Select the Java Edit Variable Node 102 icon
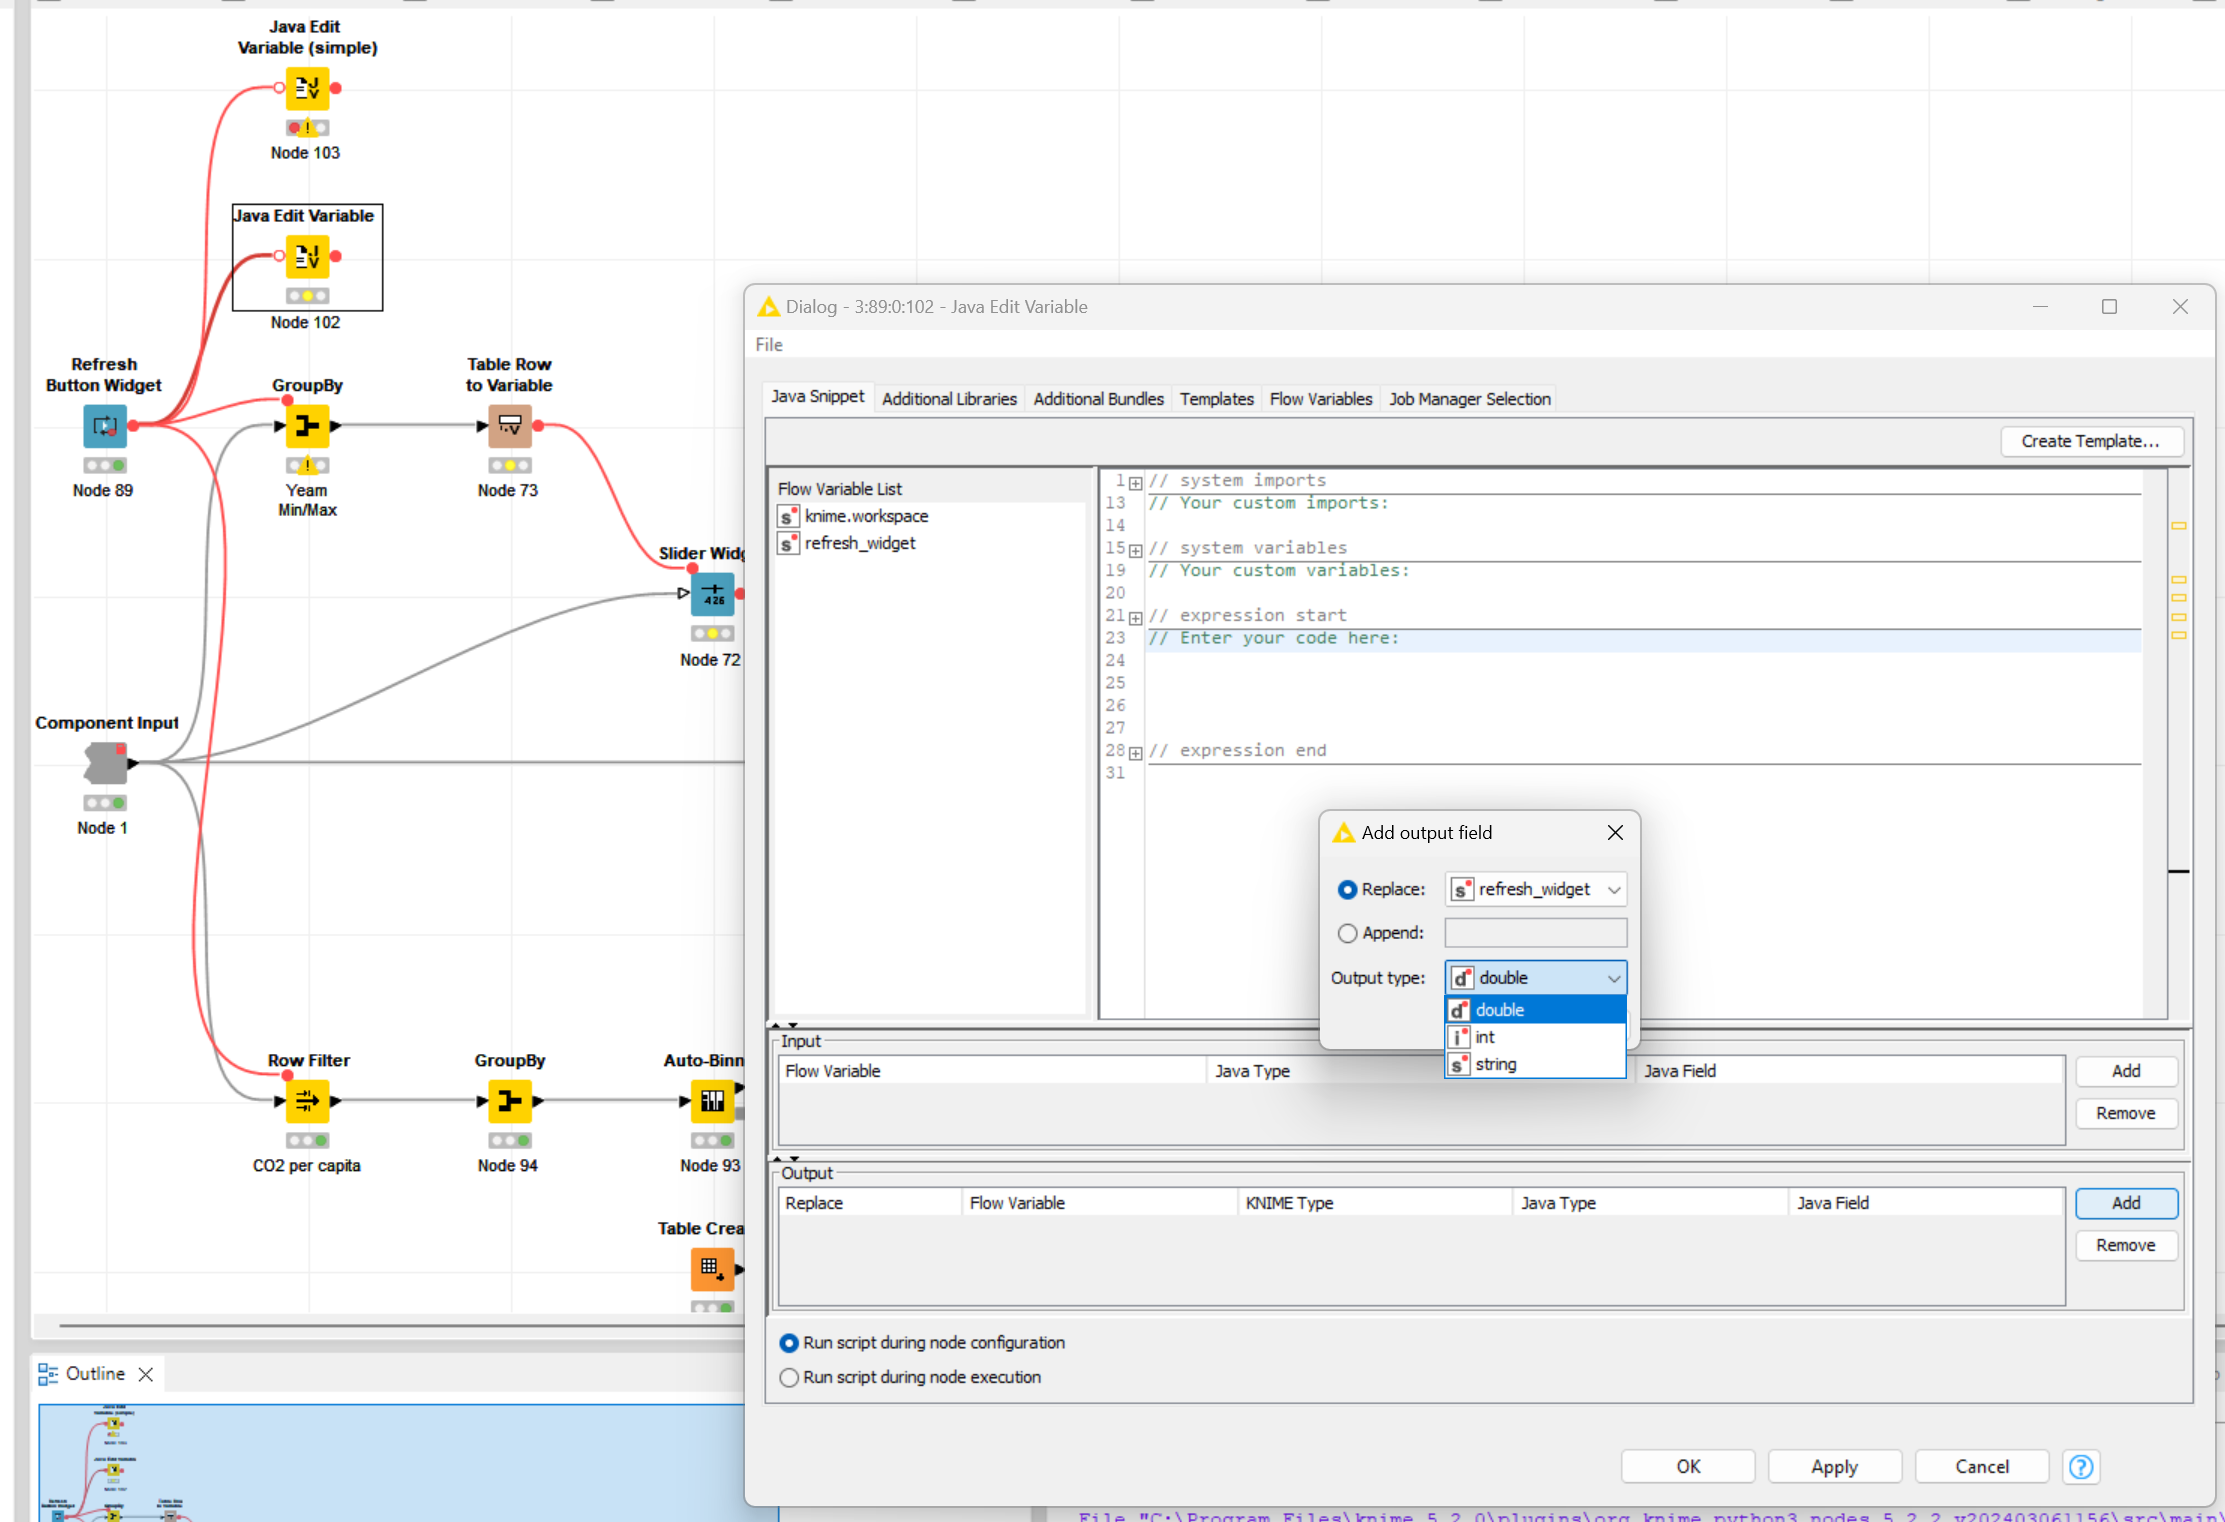Image resolution: width=2225 pixels, height=1522 pixels. 307,257
